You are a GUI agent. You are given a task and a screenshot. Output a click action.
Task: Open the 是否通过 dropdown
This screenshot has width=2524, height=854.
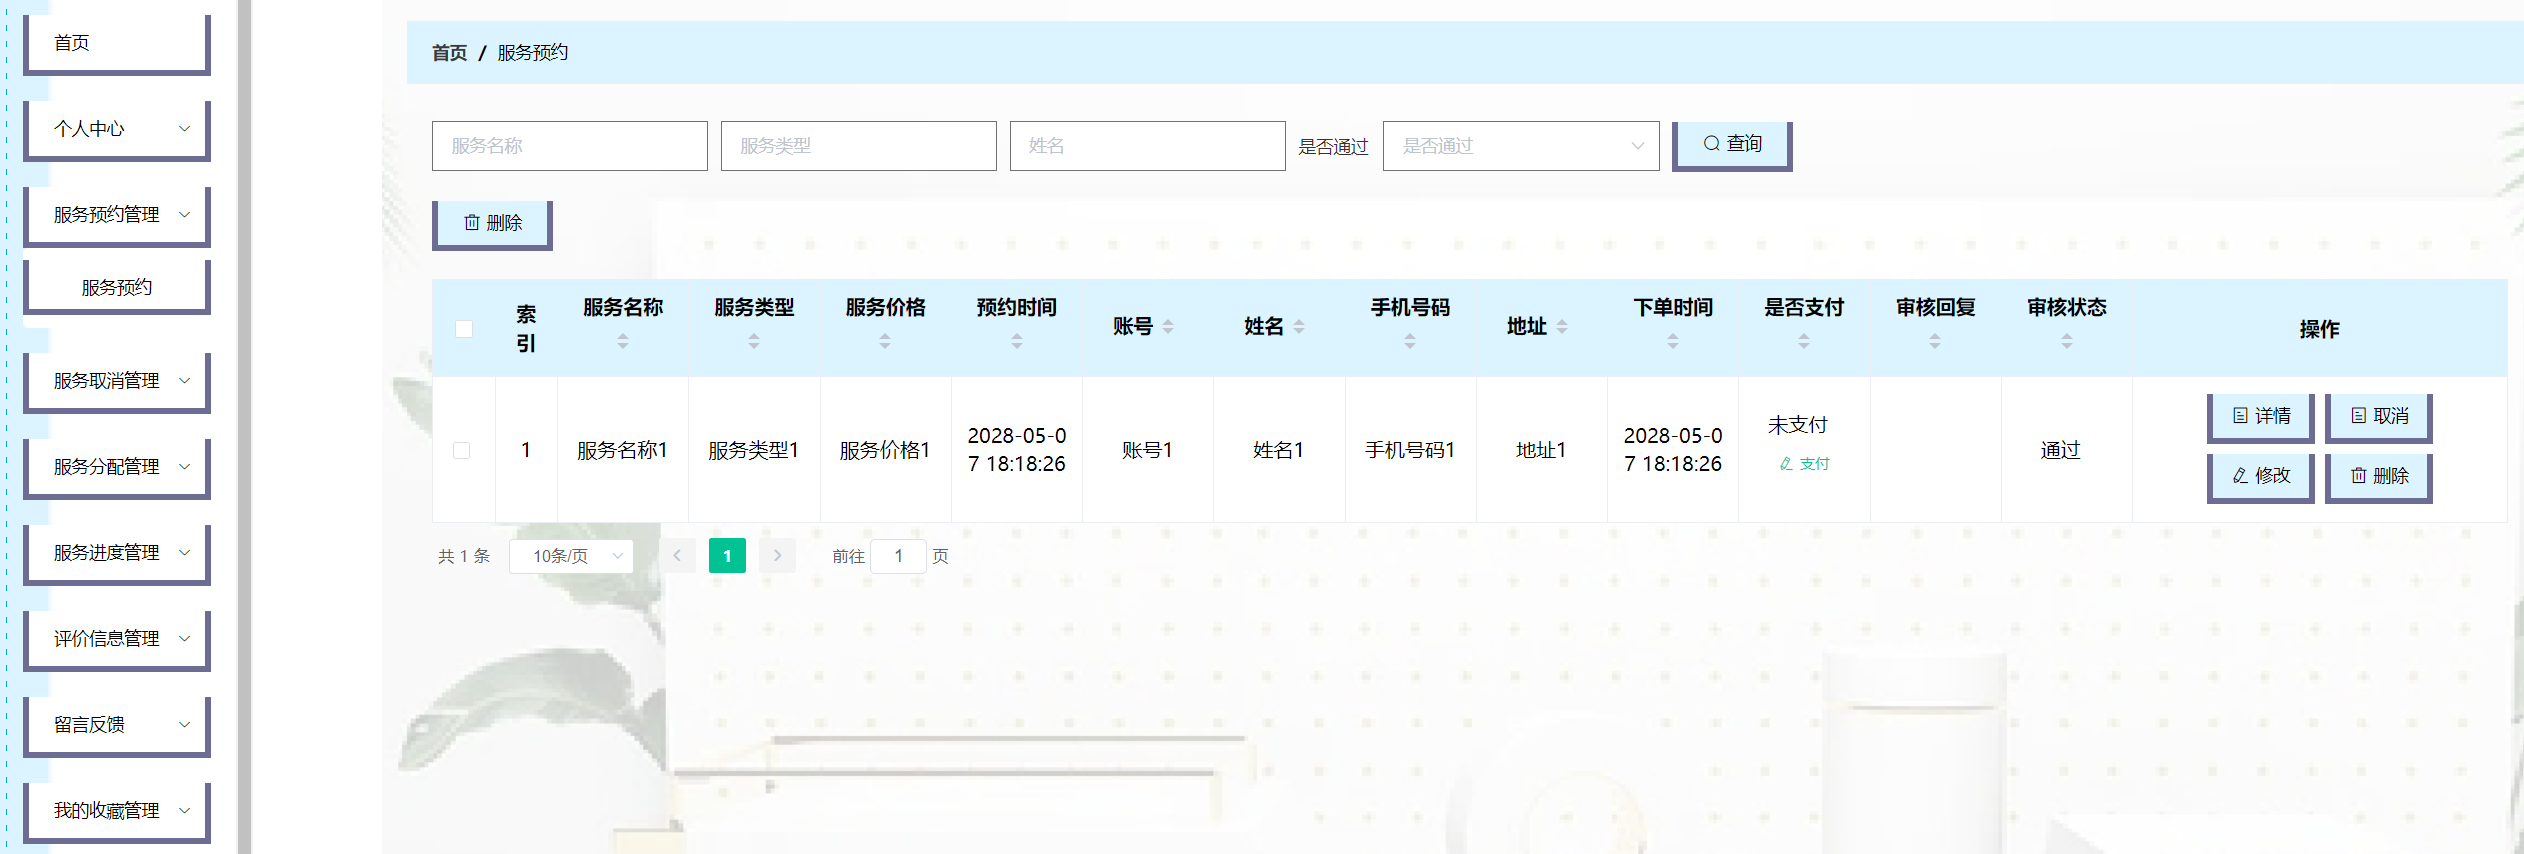[x=1520, y=146]
